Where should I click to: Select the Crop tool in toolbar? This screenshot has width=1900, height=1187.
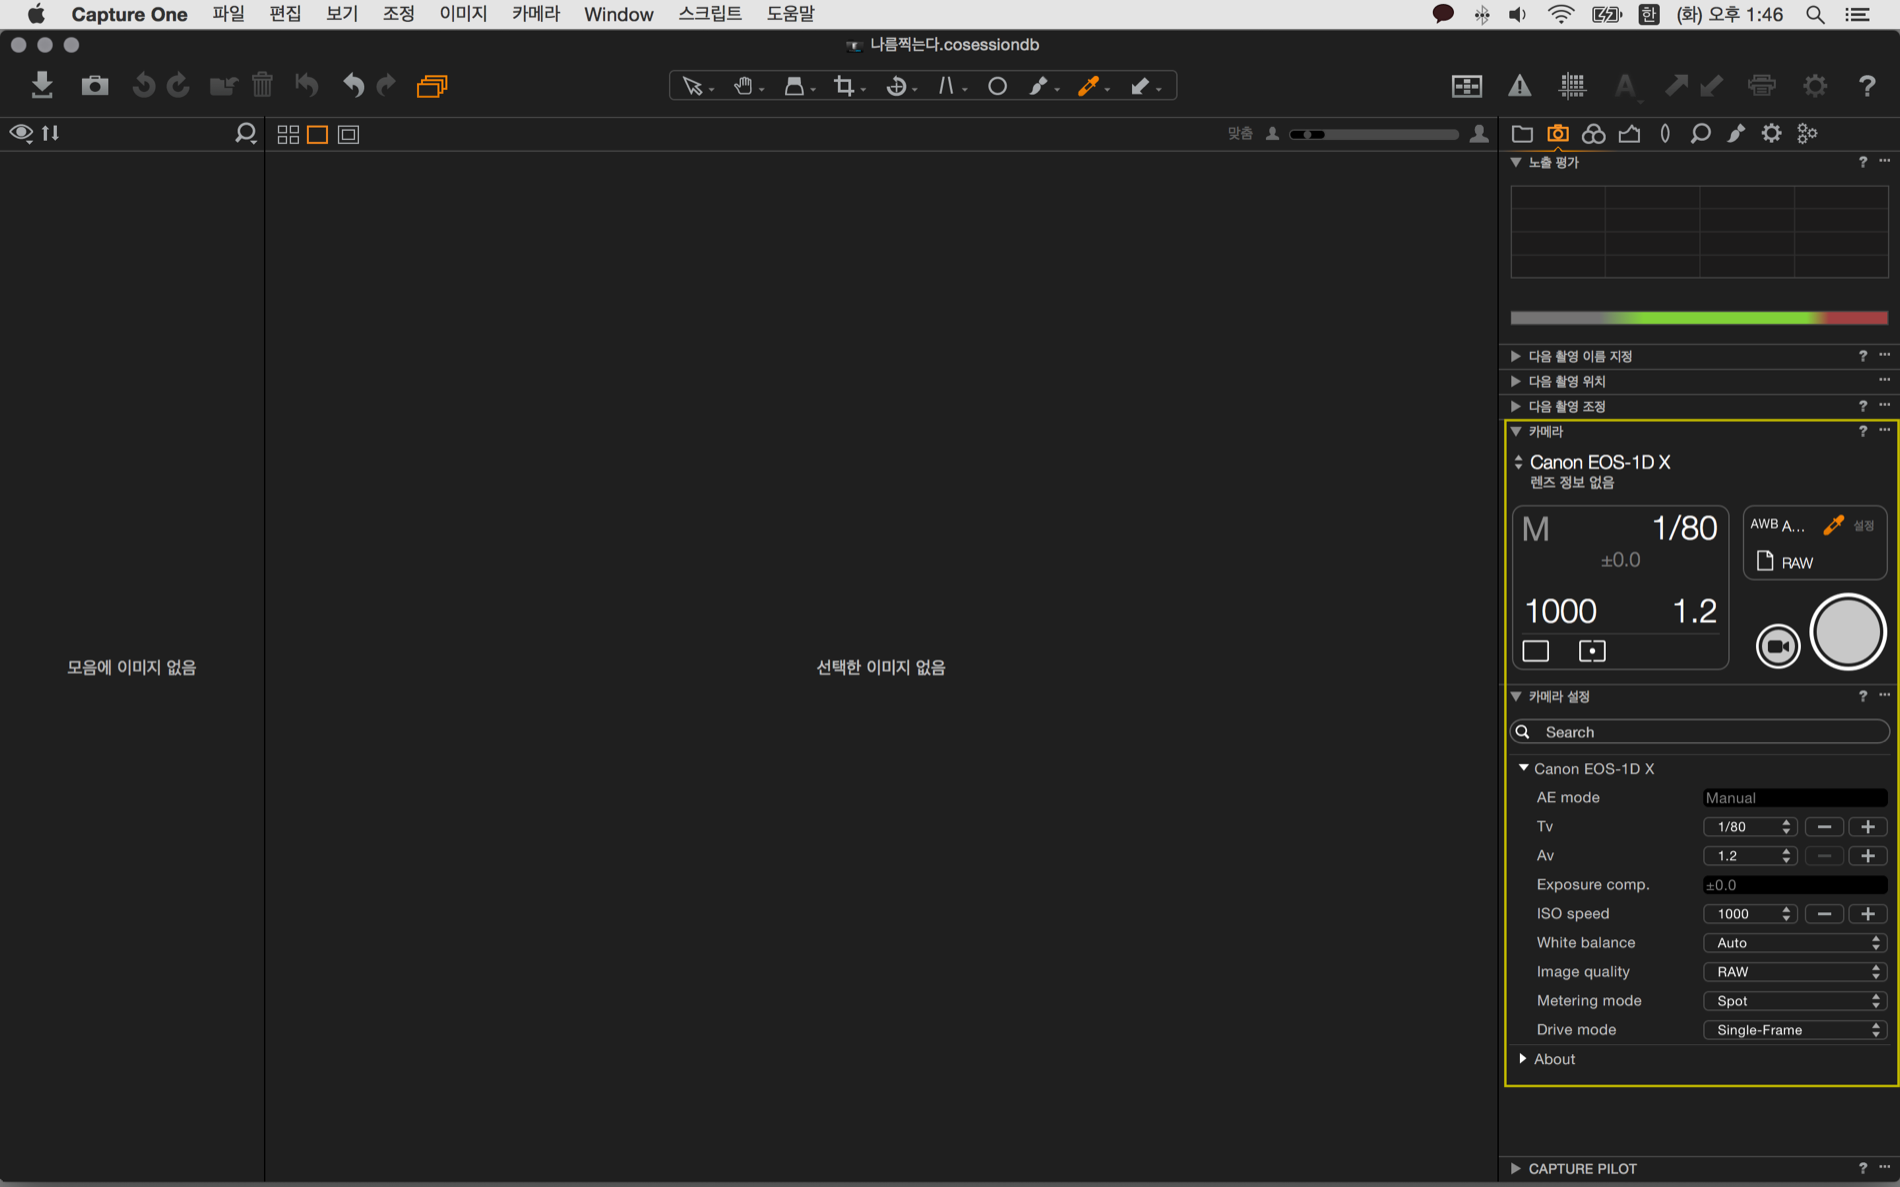click(844, 86)
